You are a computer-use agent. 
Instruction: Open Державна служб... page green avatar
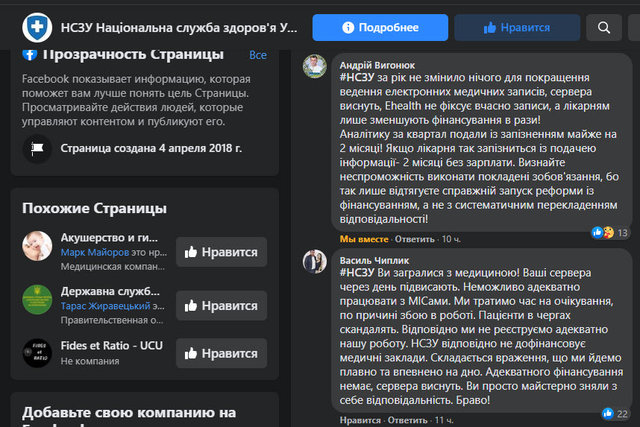tap(37, 300)
